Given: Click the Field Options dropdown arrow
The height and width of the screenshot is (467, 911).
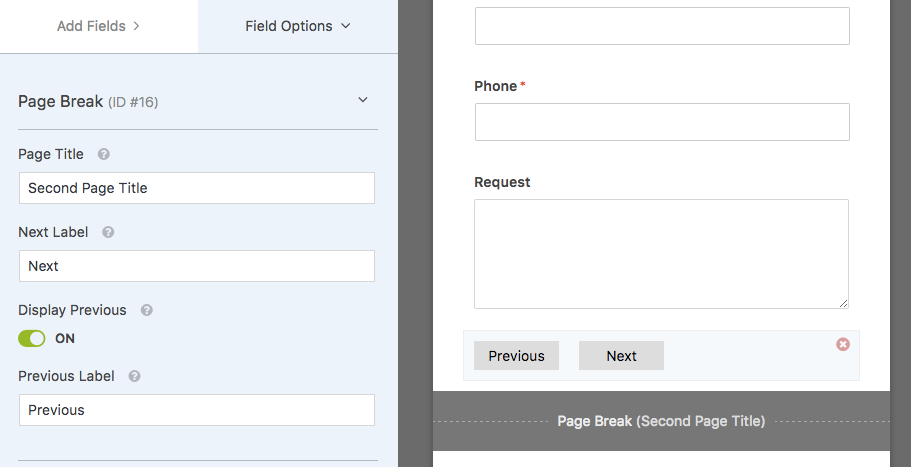Looking at the screenshot, I should 346,26.
